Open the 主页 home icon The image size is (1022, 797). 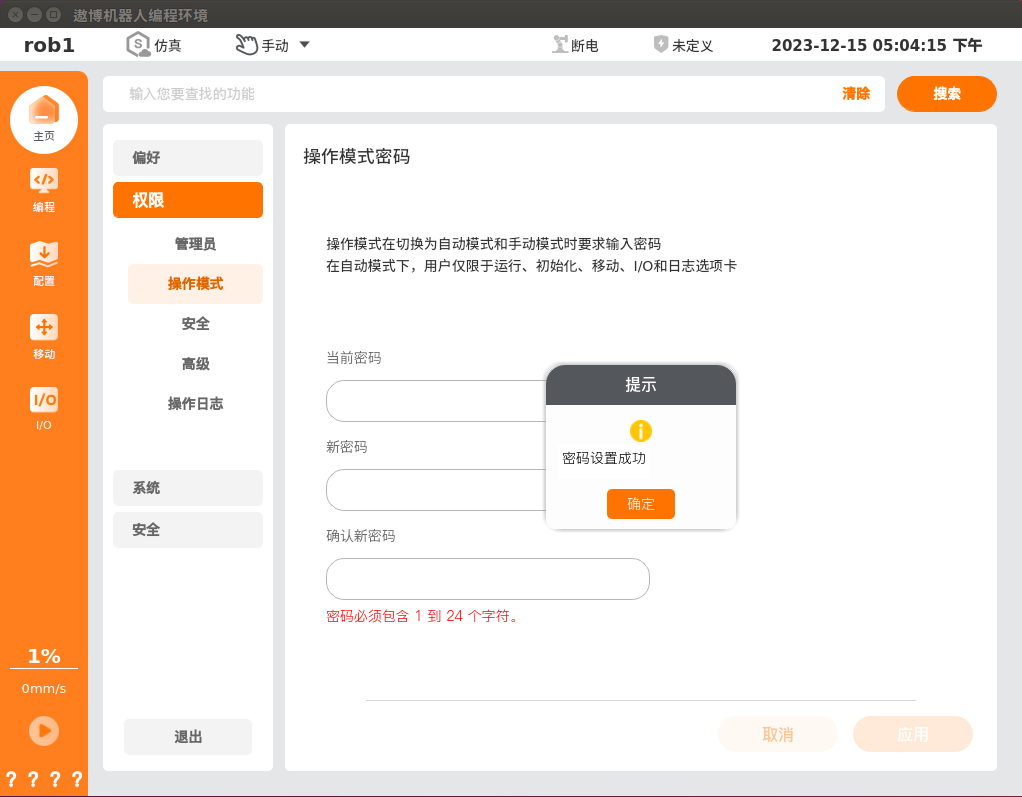click(44, 120)
